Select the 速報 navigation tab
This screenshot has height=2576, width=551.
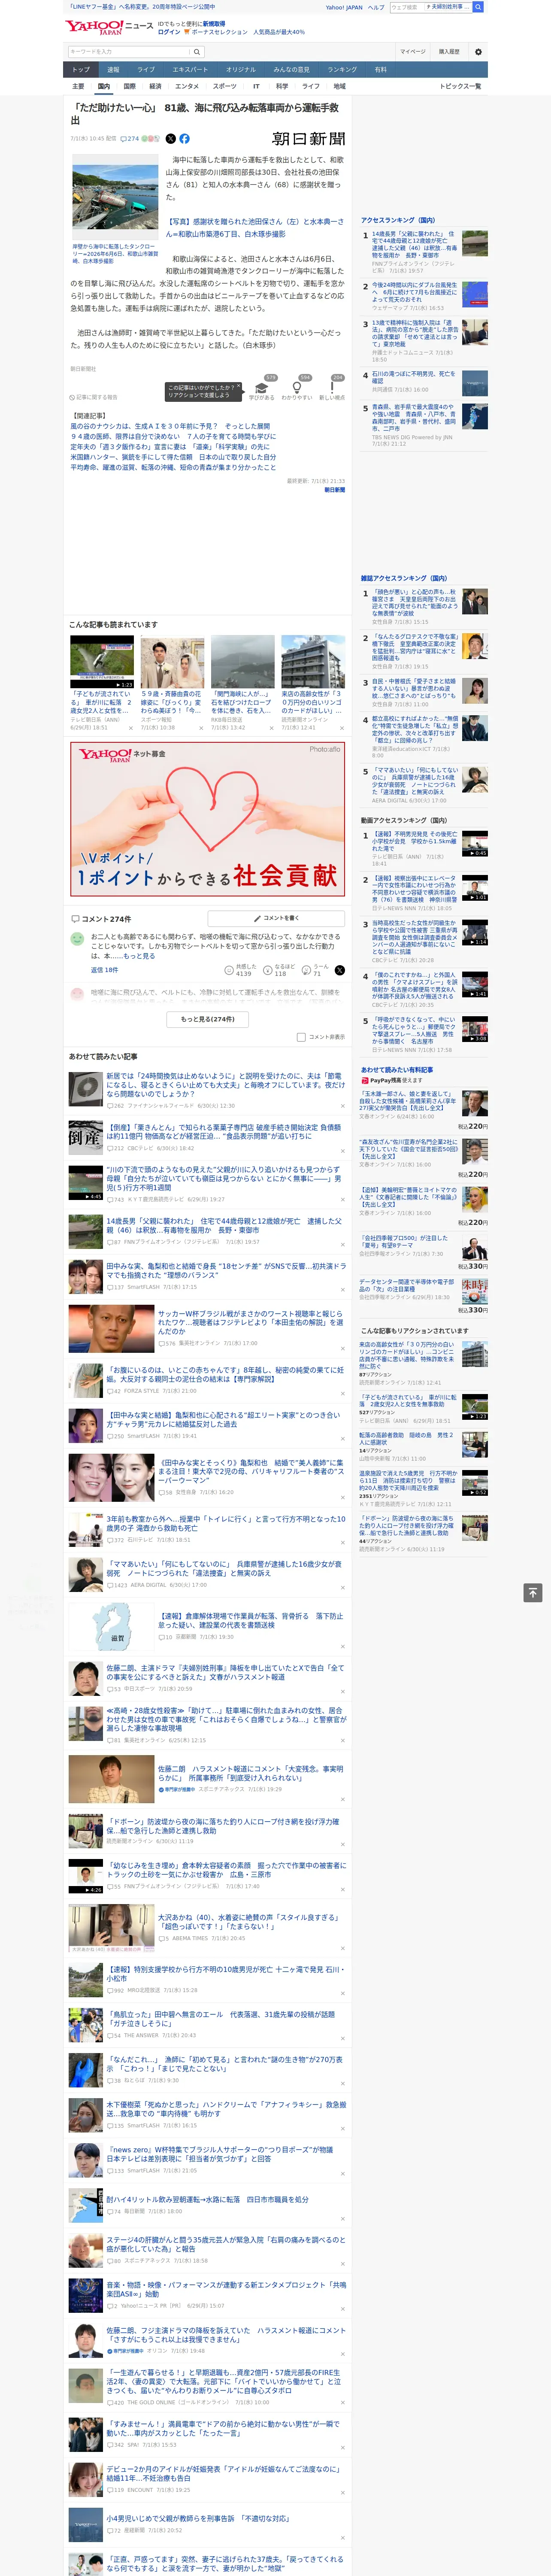[x=113, y=70]
